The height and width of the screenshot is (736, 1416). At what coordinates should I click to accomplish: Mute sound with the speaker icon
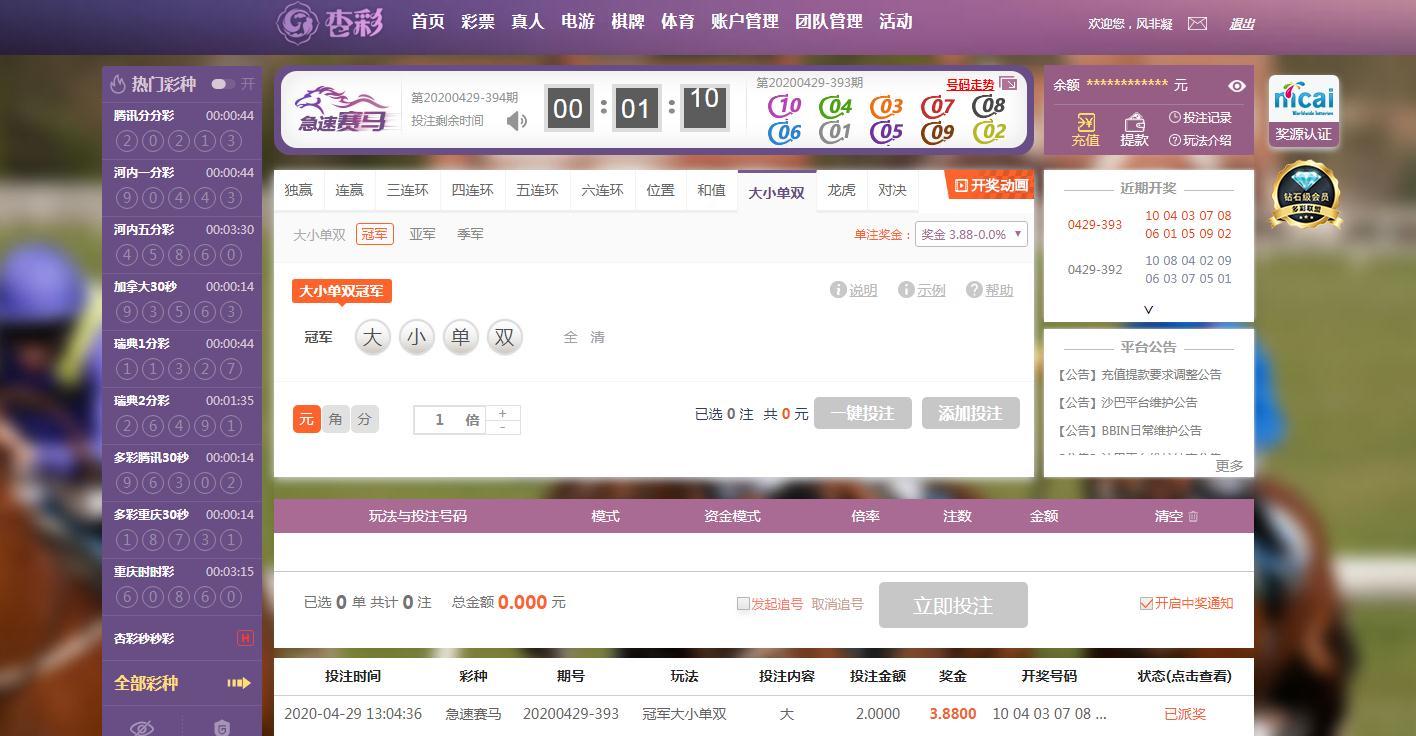[x=516, y=121]
